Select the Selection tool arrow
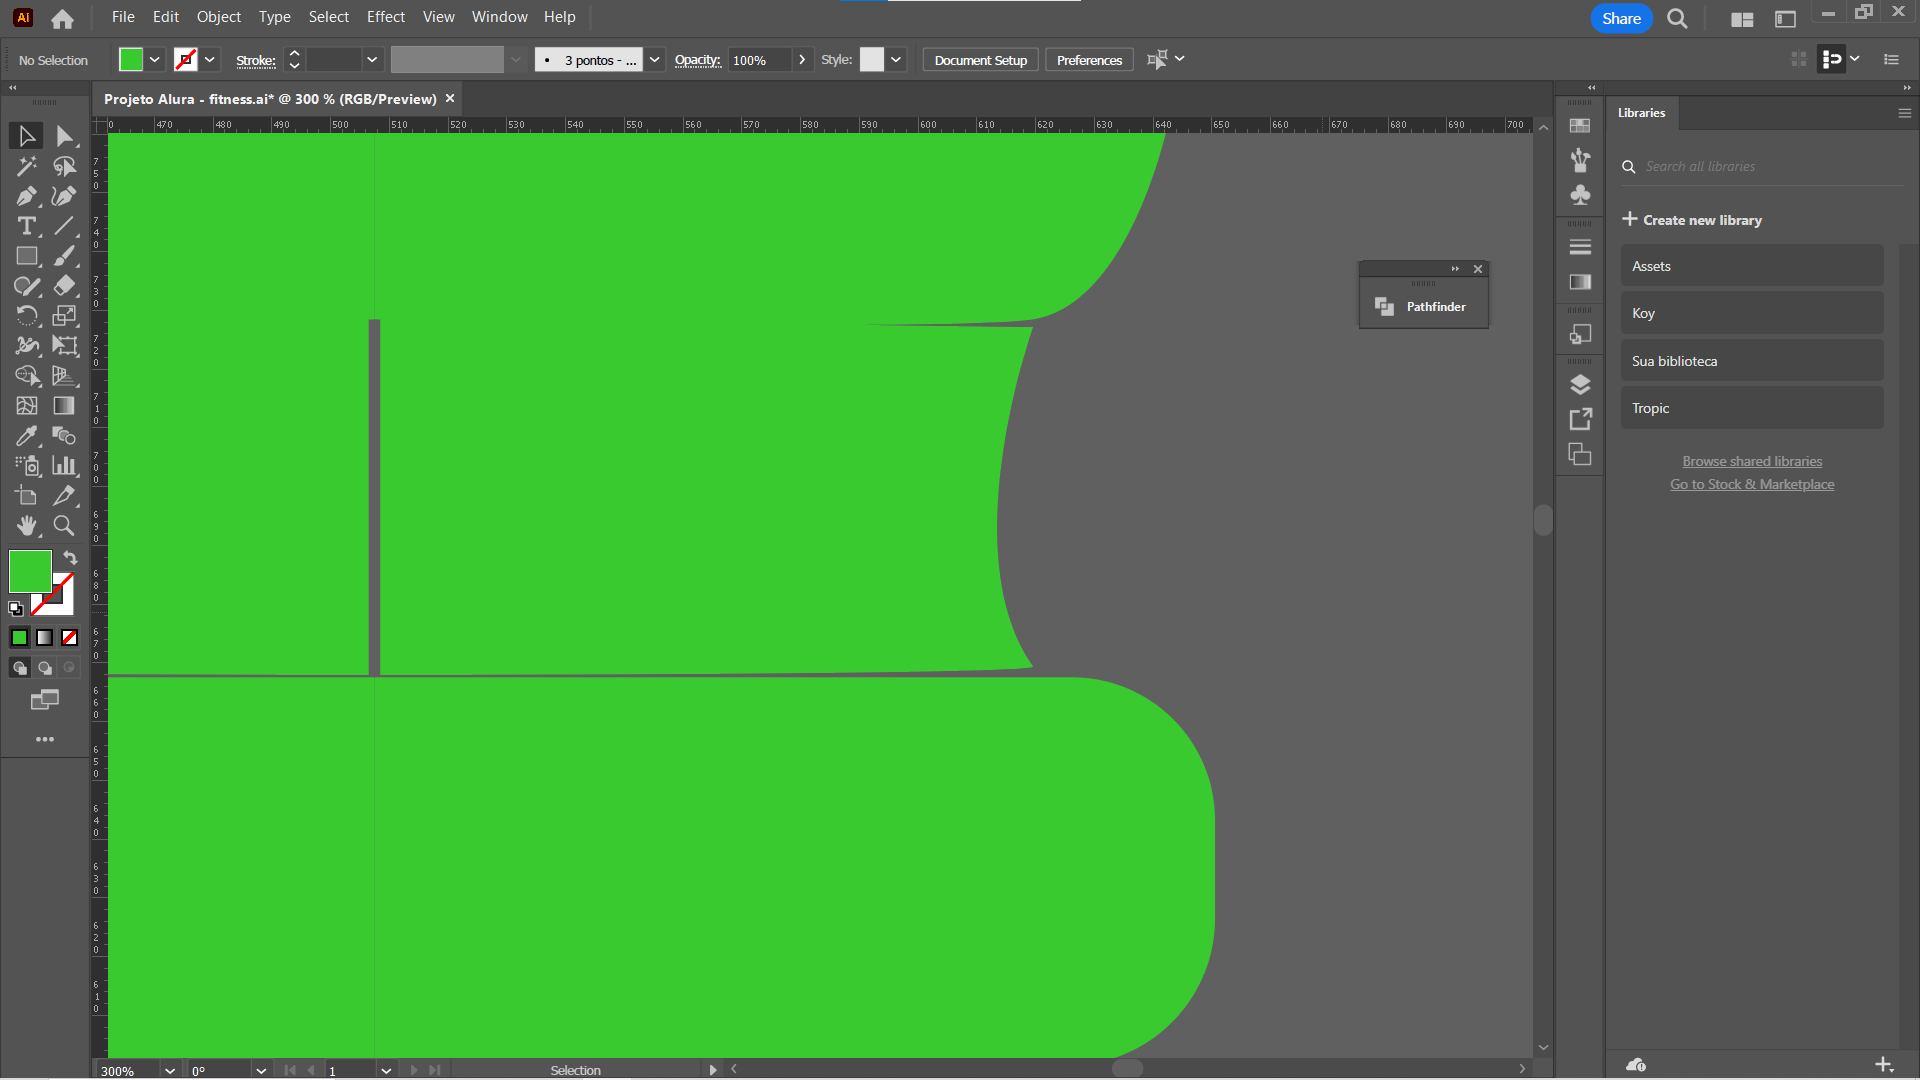 click(x=27, y=136)
